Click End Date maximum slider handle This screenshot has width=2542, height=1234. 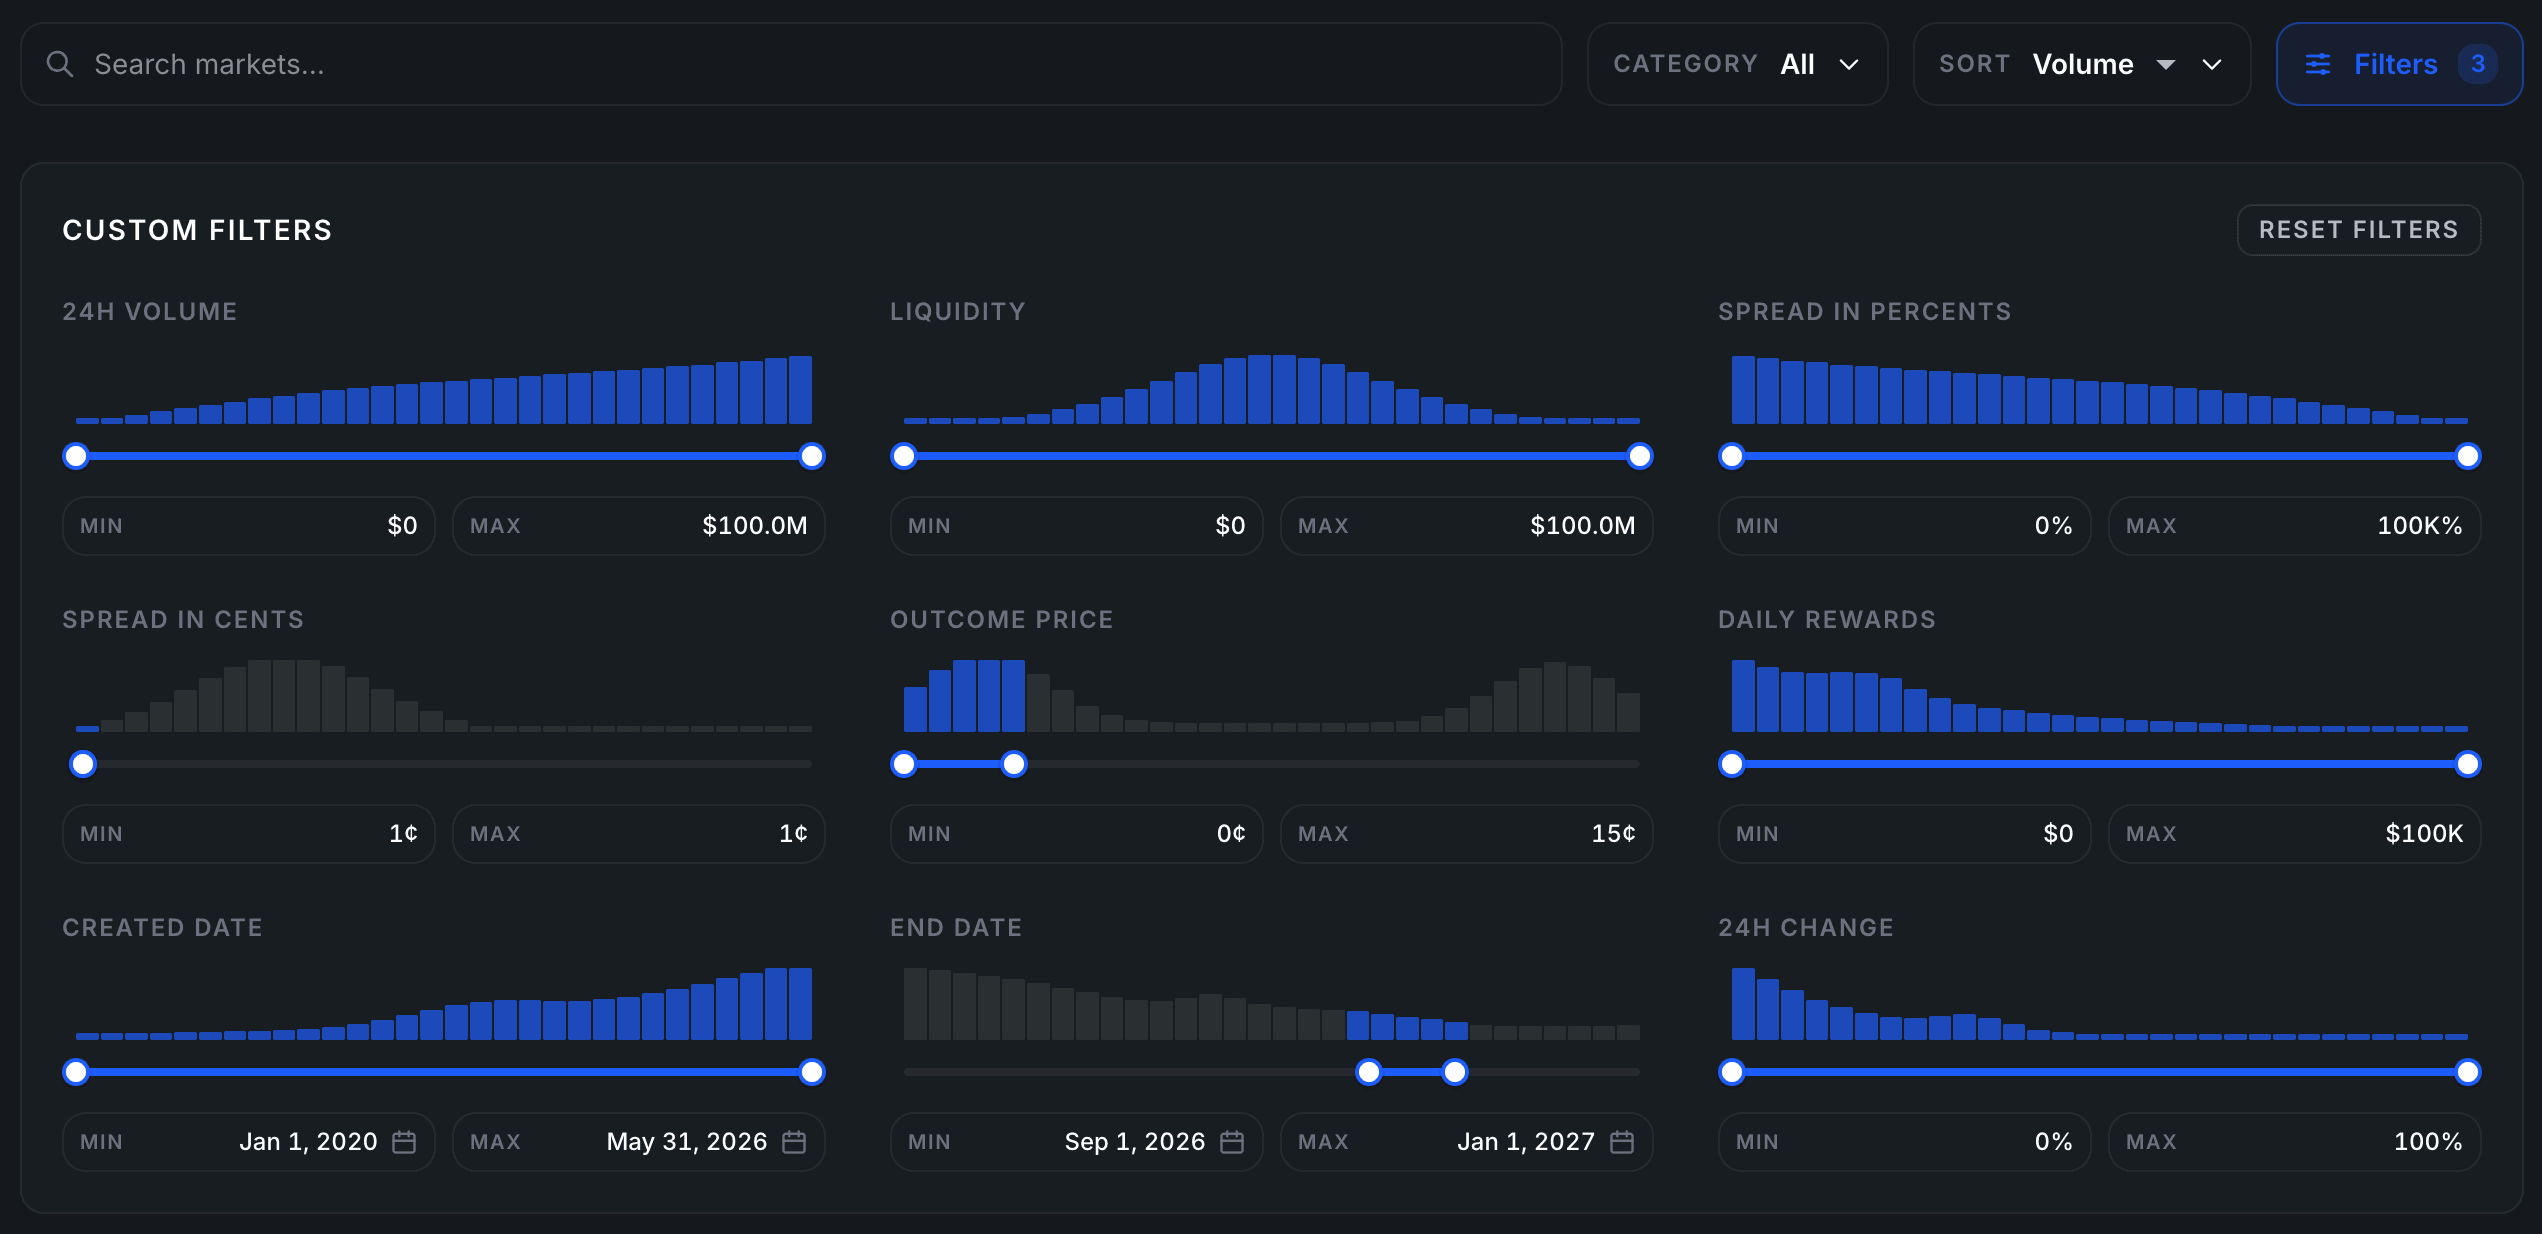click(1455, 1072)
